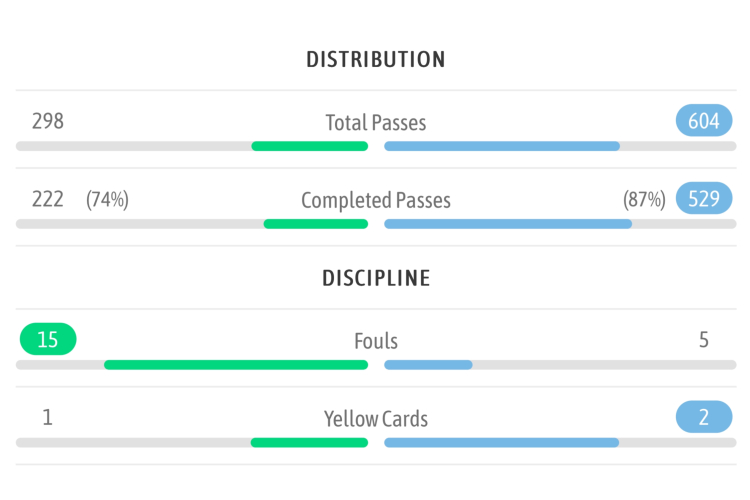Screen dimensions: 750x500
Task: Click the blue 604 total passes badge
Action: click(704, 121)
